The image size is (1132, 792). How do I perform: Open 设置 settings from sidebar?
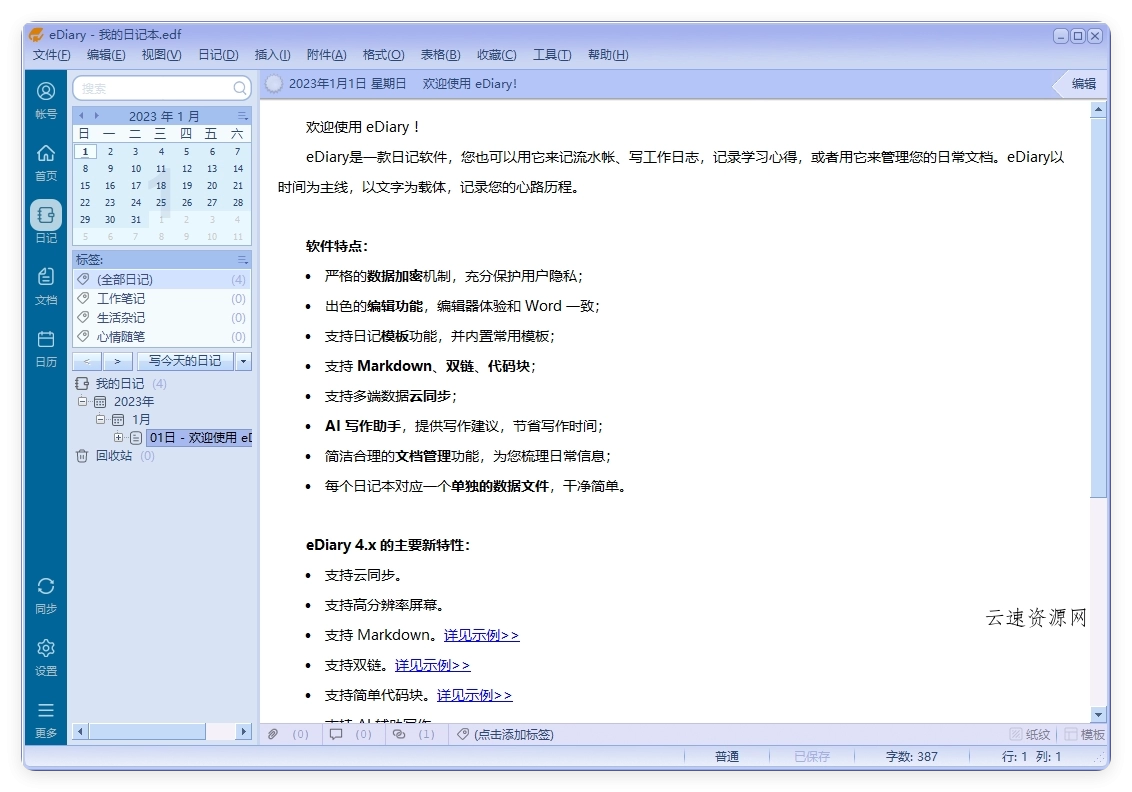(x=46, y=656)
